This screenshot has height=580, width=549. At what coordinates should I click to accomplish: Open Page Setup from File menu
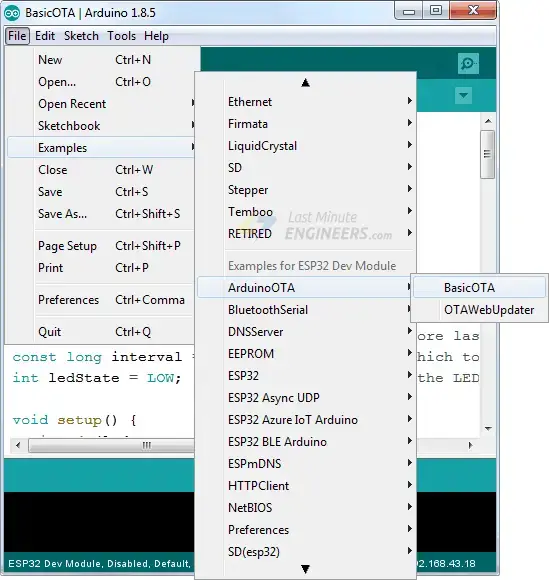[x=101, y=246]
